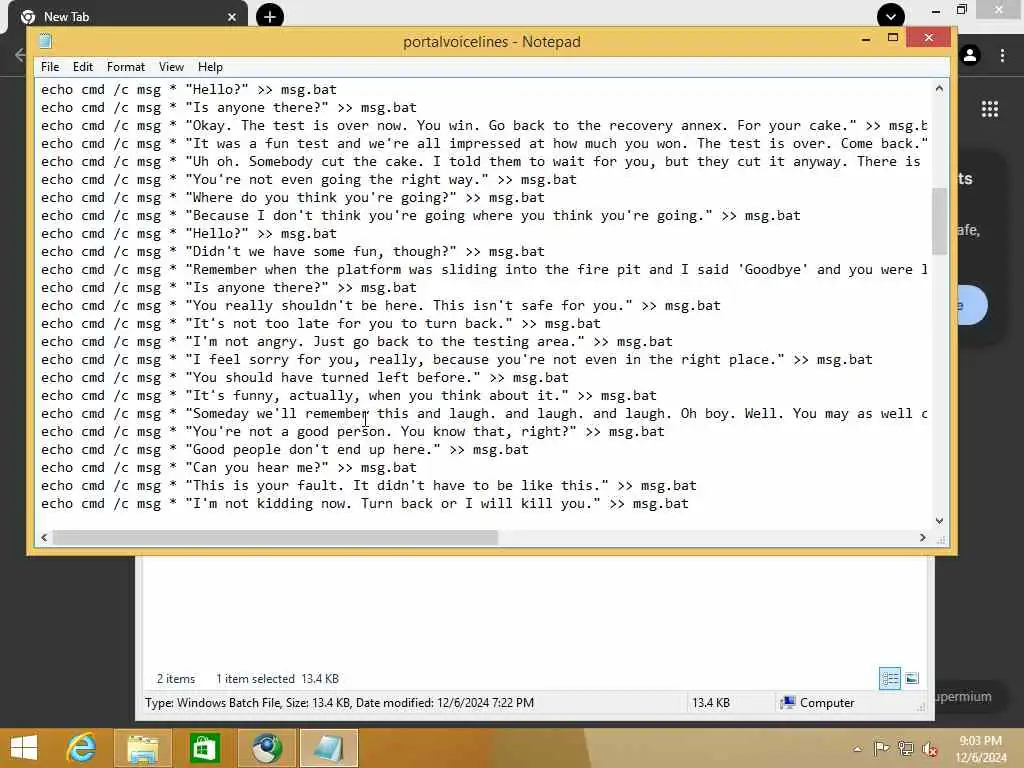Expand the browser tab search chevron
This screenshot has height=768, width=1024.
coord(891,16)
